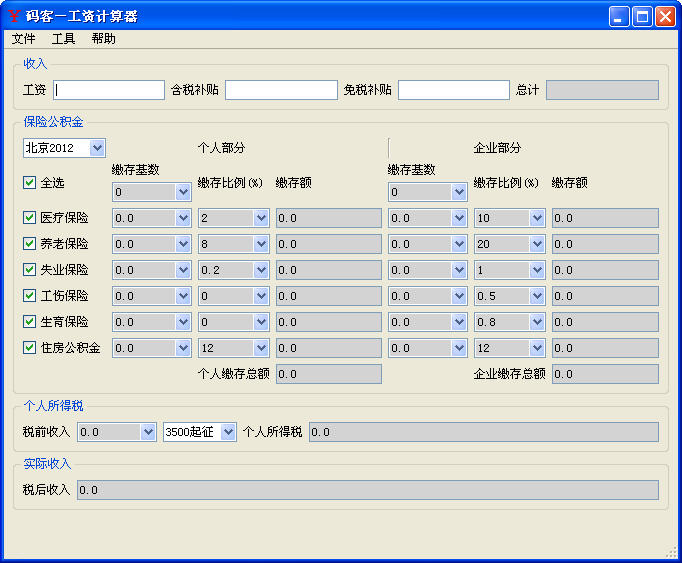
Task: Open 医疗保险 enterprise base dropdown
Action: point(428,218)
